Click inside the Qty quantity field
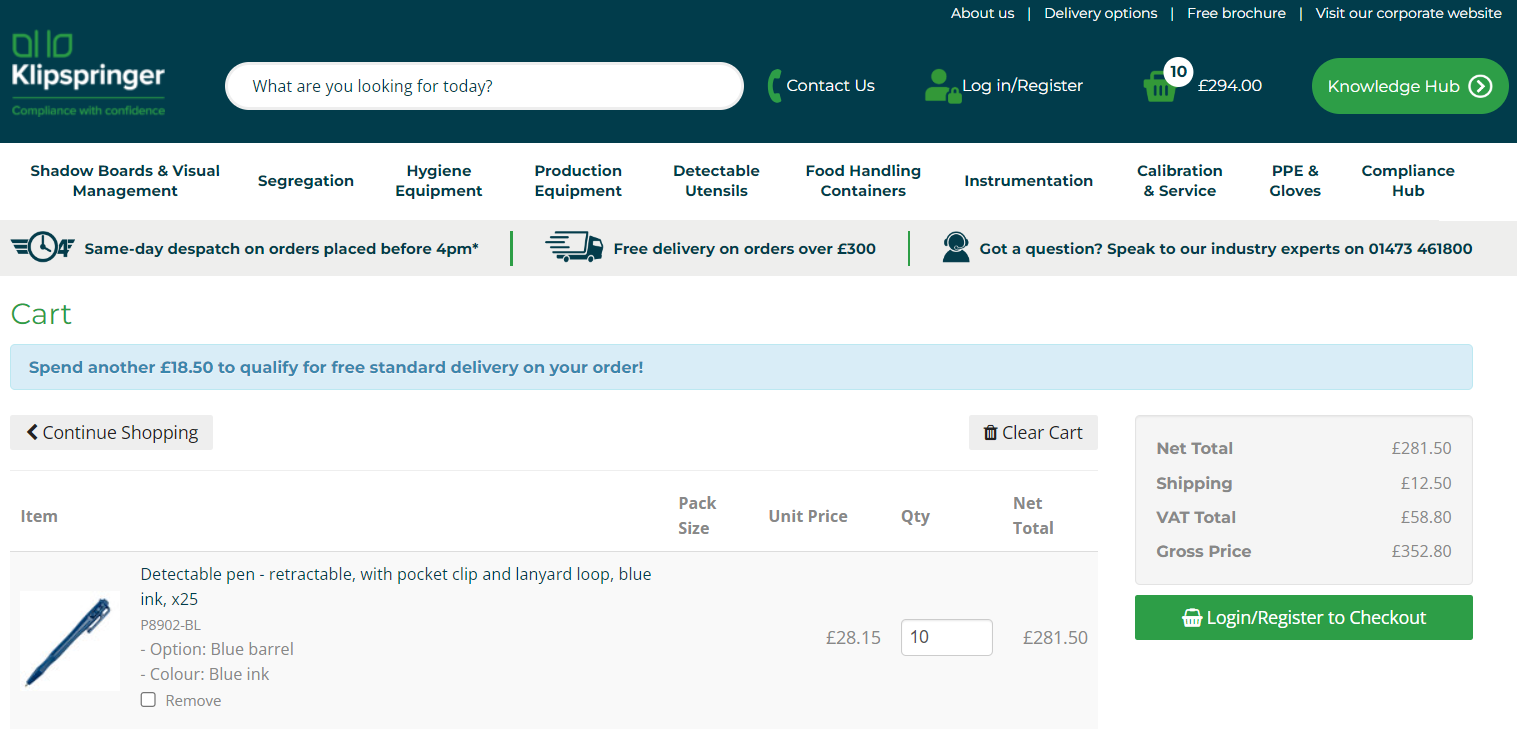Image resolution: width=1517 pixels, height=738 pixels. pyautogui.click(x=945, y=637)
